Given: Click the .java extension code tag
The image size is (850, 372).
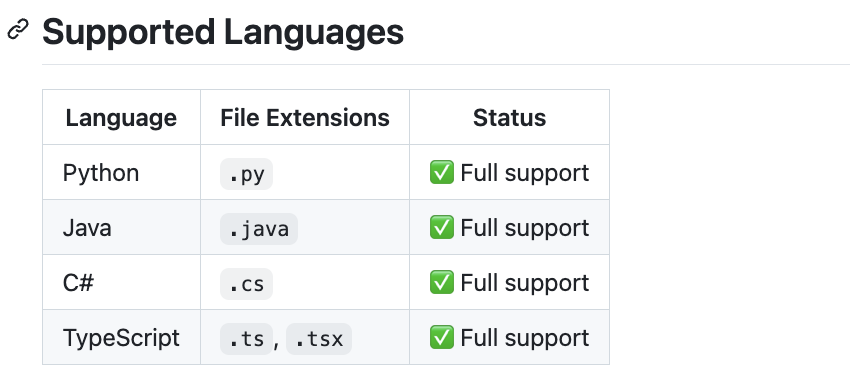Looking at the screenshot, I should pyautogui.click(x=259, y=229).
